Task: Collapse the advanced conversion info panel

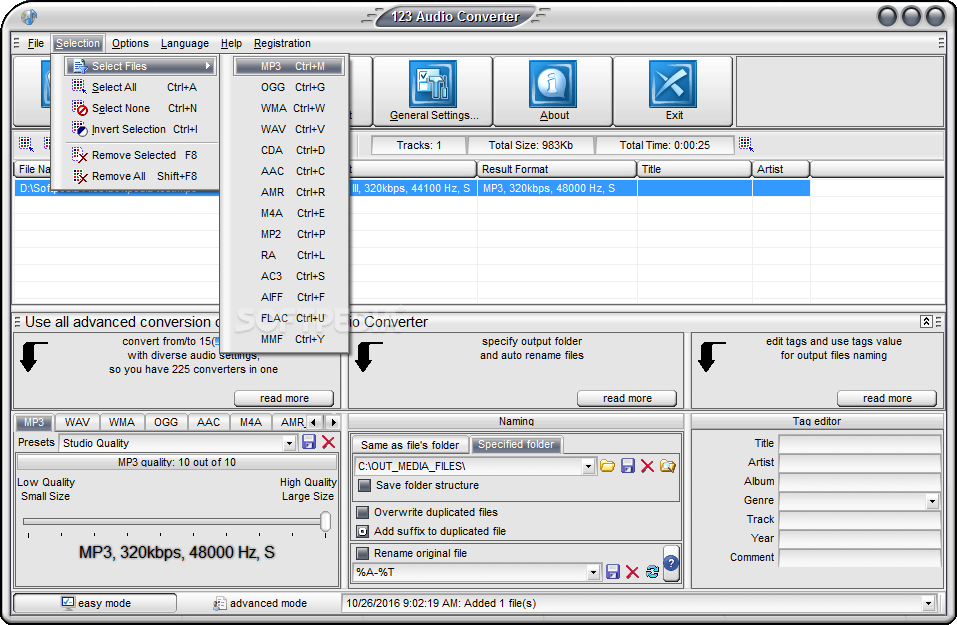Action: click(x=926, y=322)
